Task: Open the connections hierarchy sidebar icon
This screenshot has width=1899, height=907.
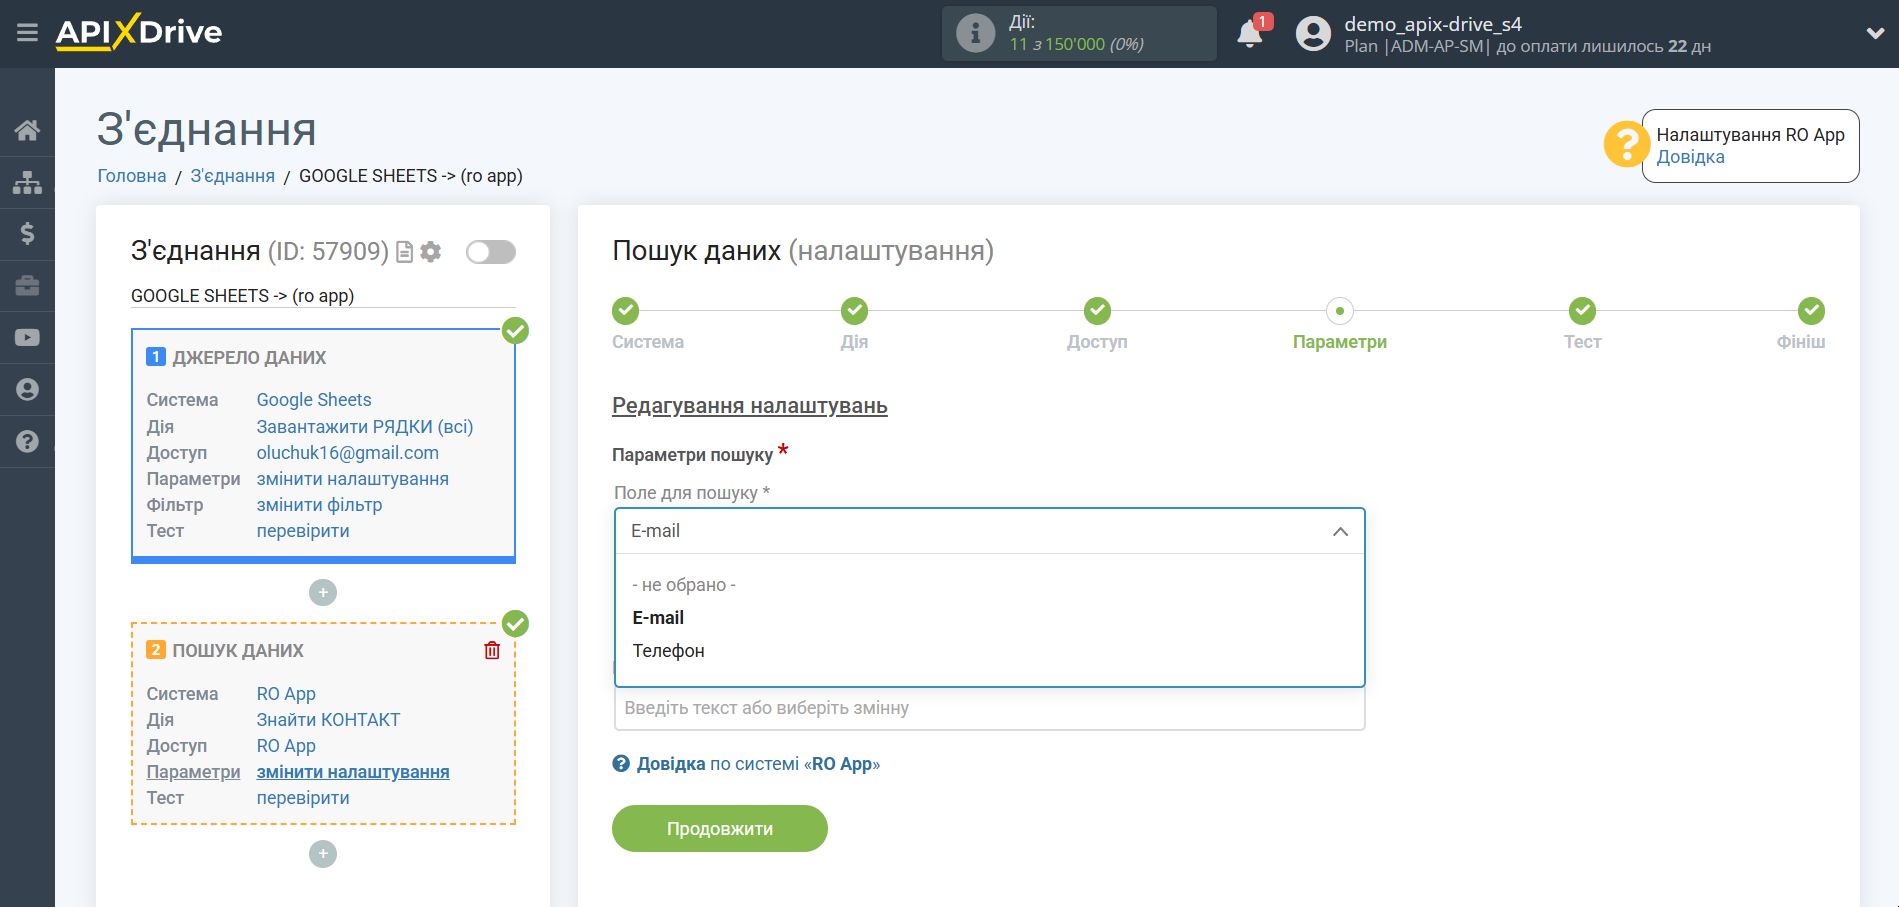Action: (27, 181)
